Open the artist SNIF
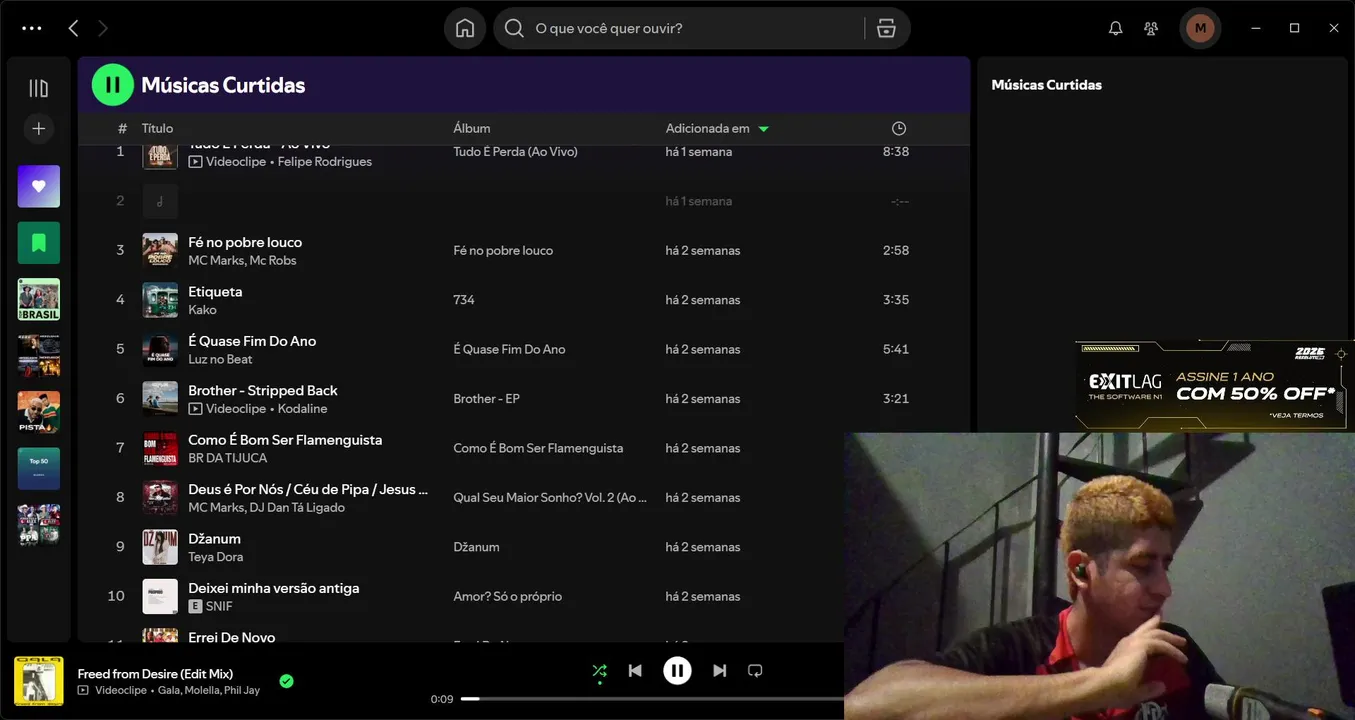 pyautogui.click(x=219, y=606)
